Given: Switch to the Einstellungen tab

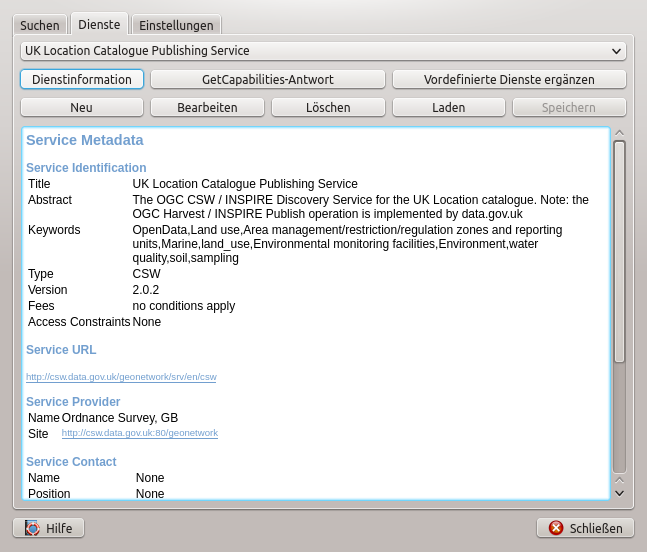Looking at the screenshot, I should 176,25.
